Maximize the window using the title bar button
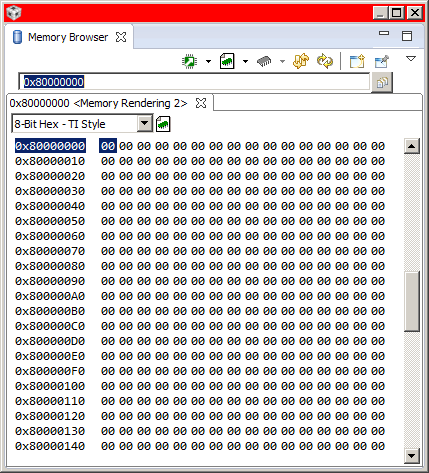The height and width of the screenshot is (473, 429). pos(397,13)
